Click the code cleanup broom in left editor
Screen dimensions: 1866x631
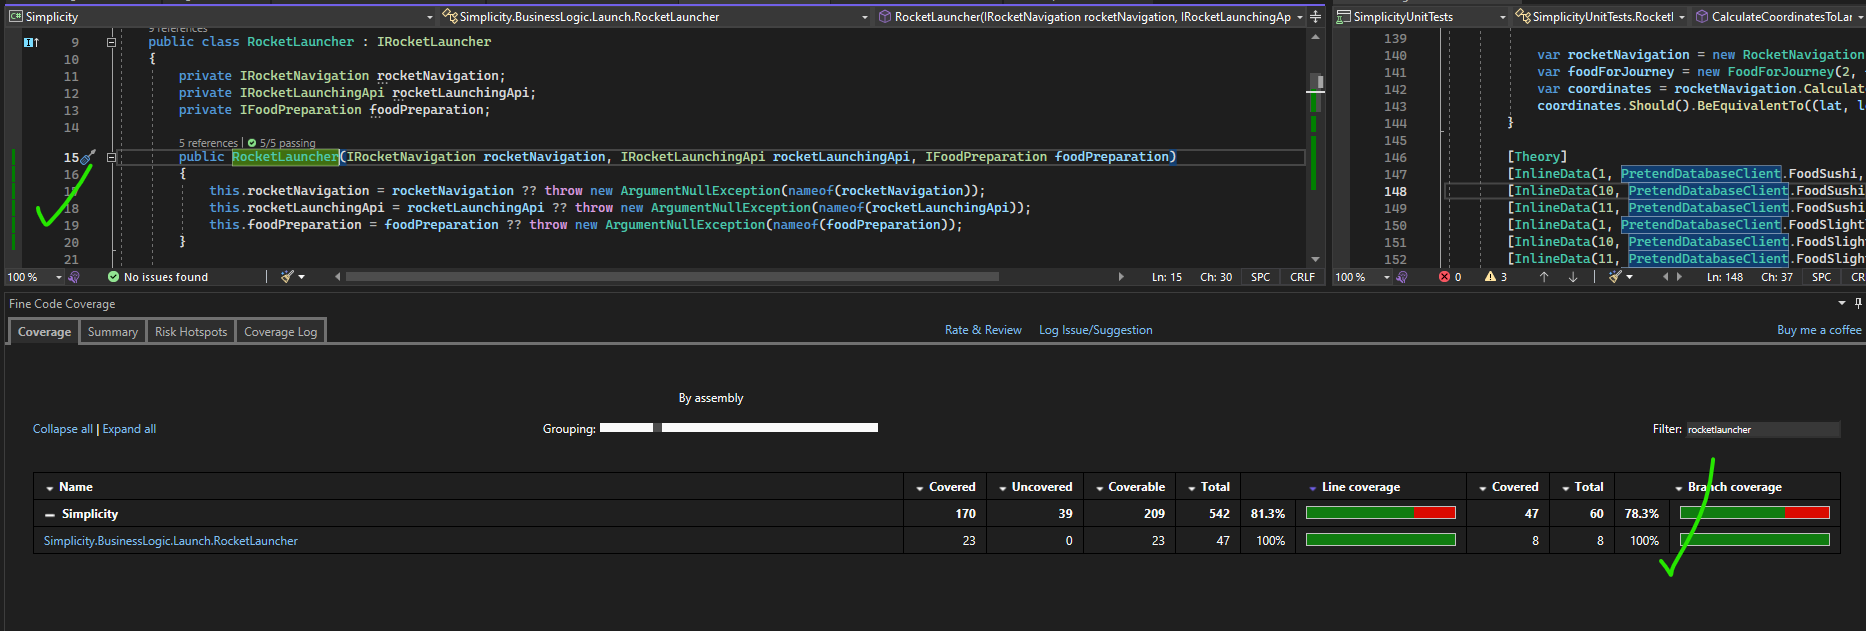[x=287, y=277]
